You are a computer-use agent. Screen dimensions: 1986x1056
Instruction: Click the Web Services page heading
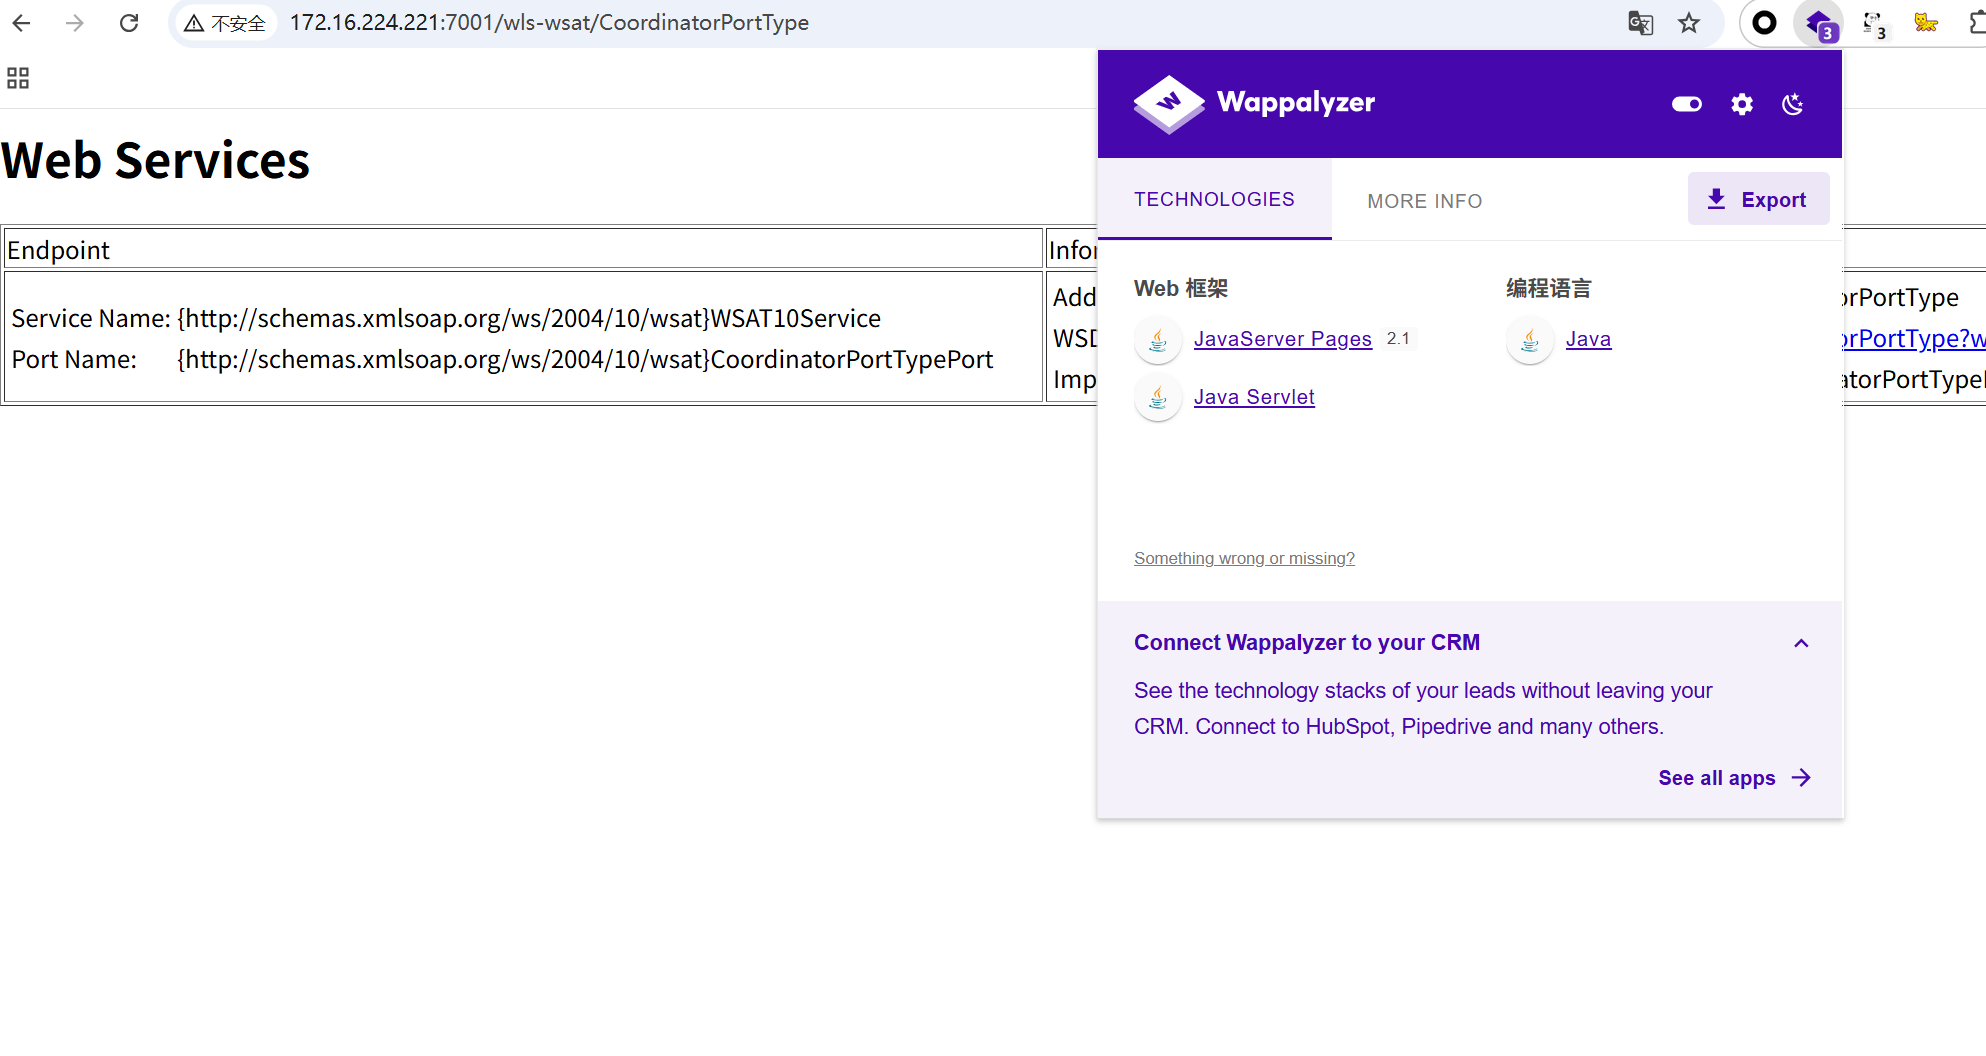pos(156,160)
